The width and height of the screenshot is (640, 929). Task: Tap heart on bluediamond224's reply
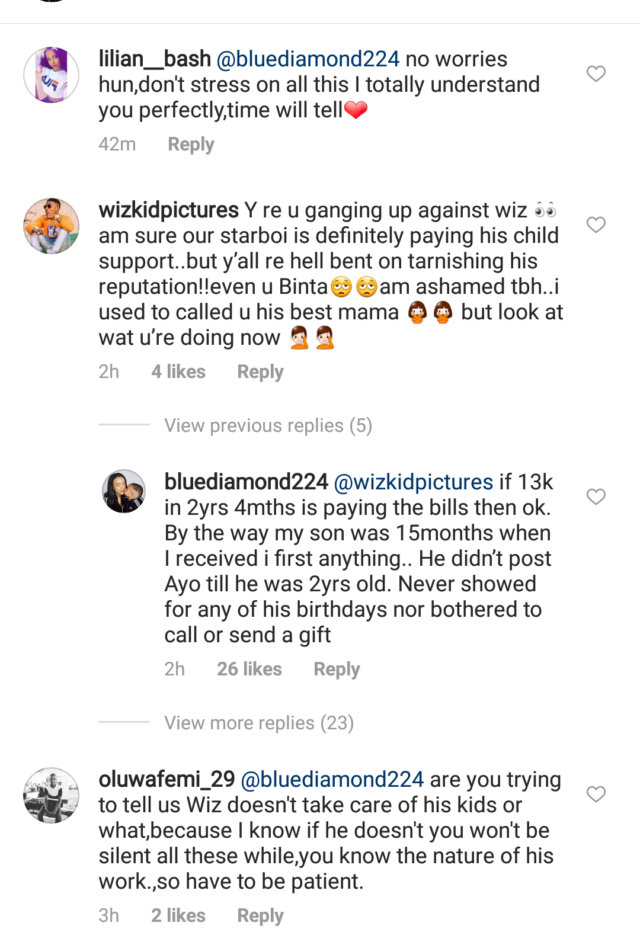coord(596,497)
